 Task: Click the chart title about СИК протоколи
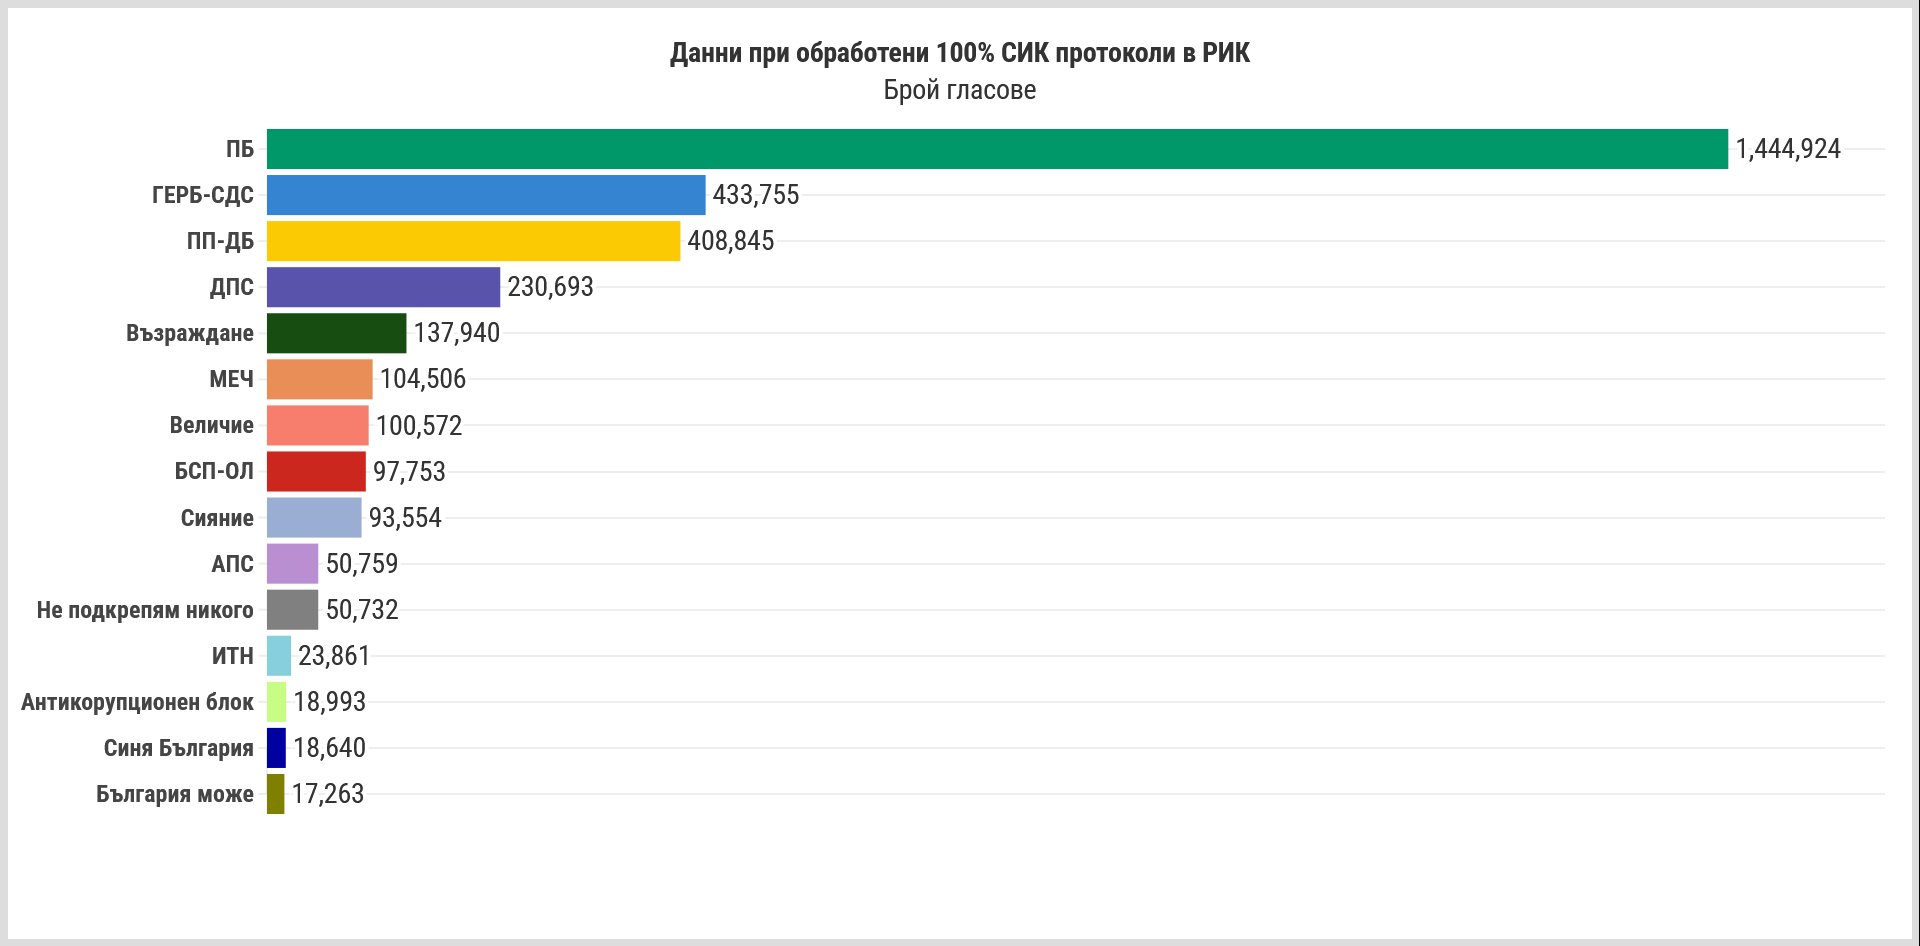click(960, 53)
